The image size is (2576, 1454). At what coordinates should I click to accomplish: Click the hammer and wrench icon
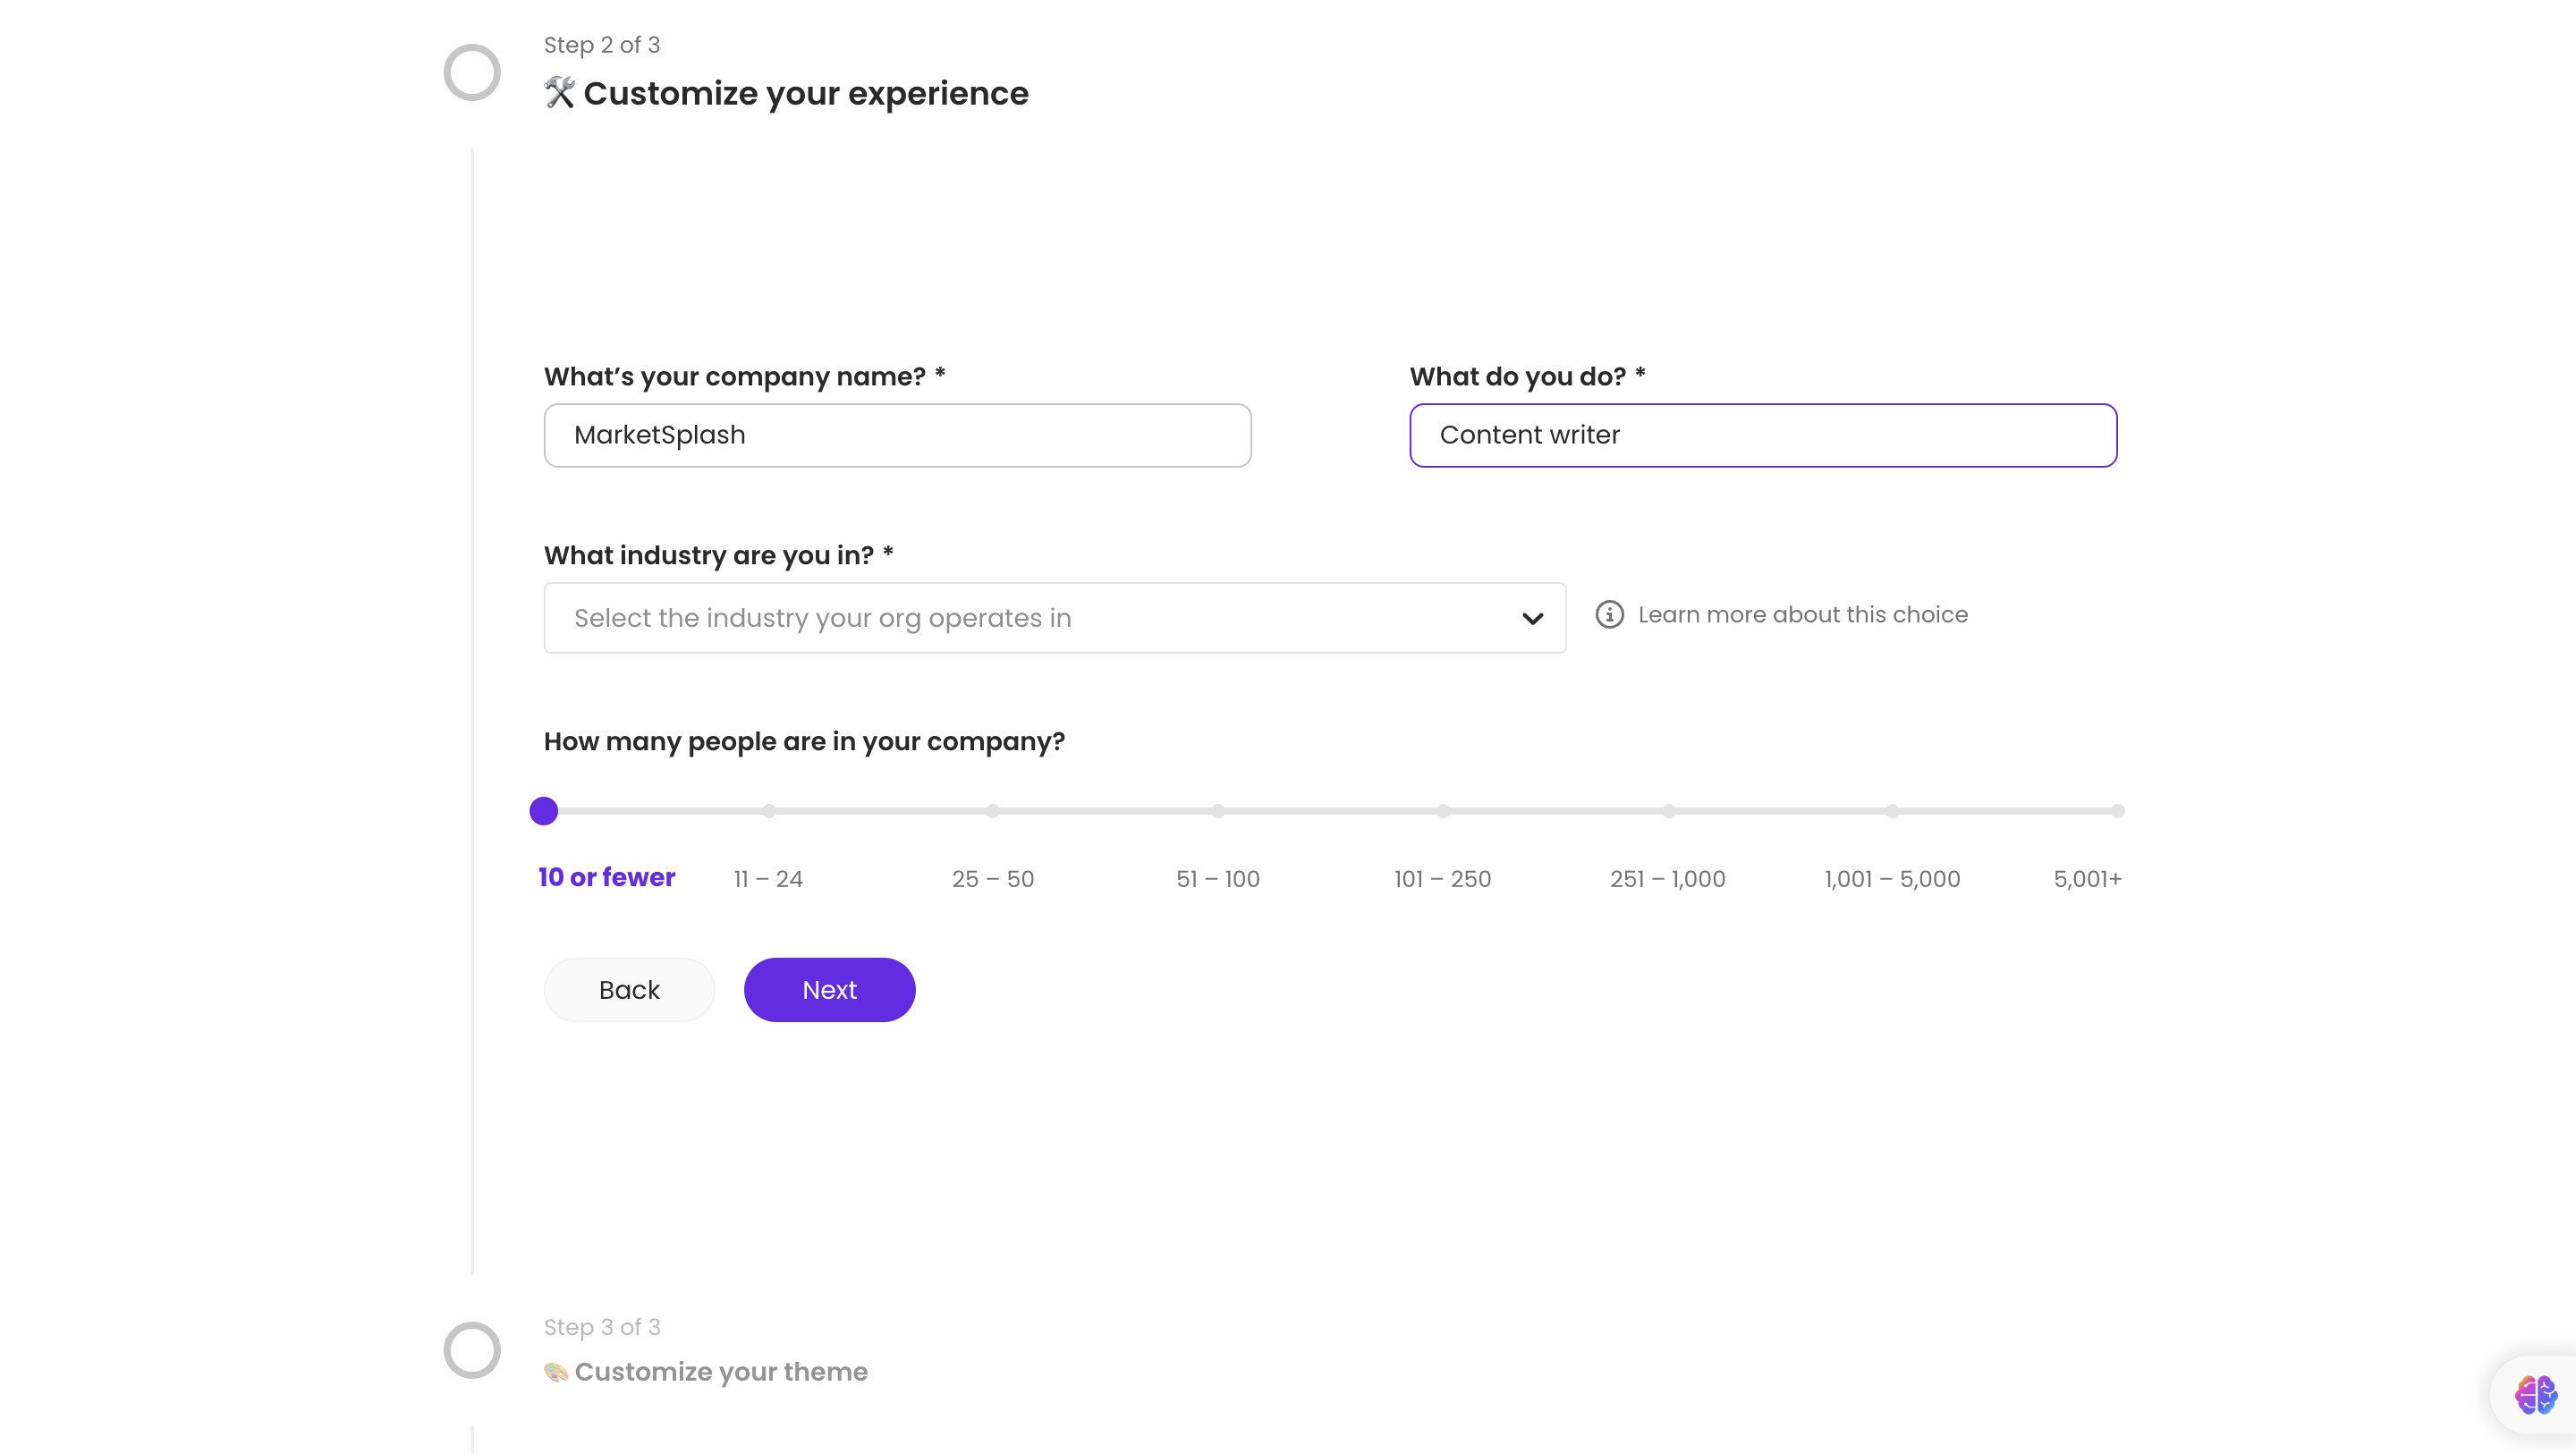(559, 93)
